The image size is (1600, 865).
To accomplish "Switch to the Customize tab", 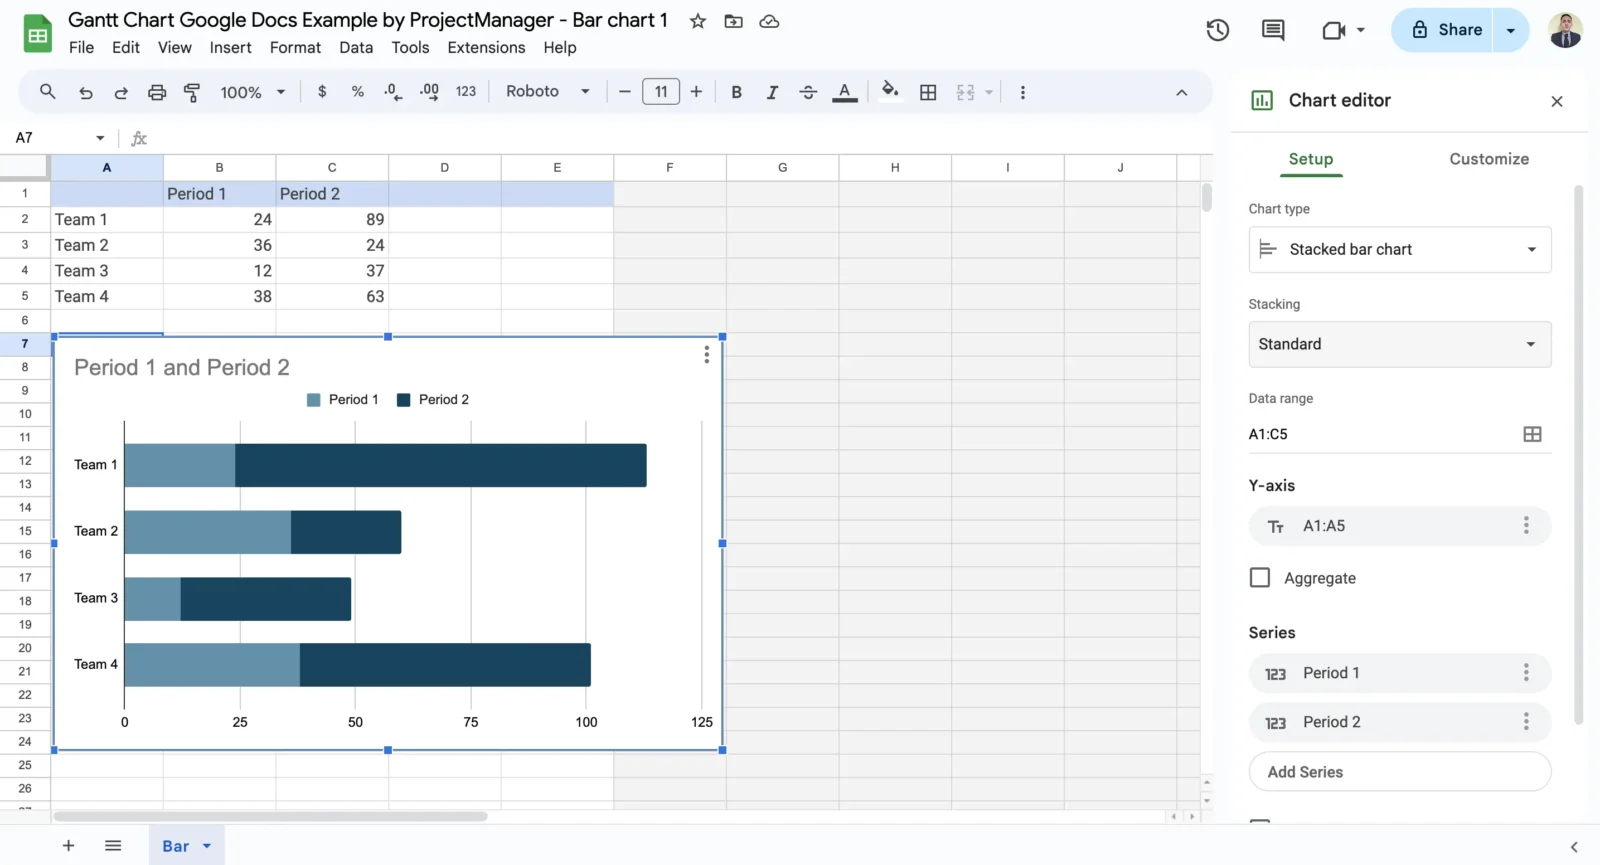I will (x=1489, y=159).
